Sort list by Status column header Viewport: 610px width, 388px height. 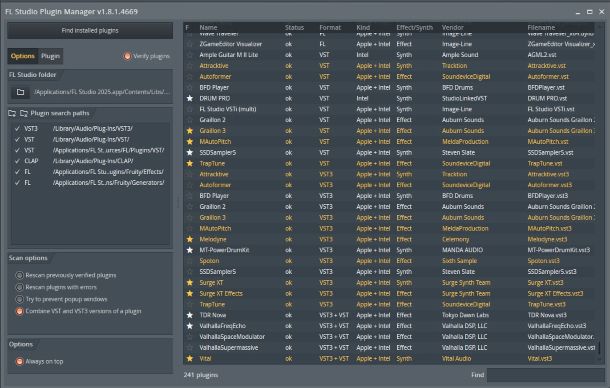click(294, 27)
